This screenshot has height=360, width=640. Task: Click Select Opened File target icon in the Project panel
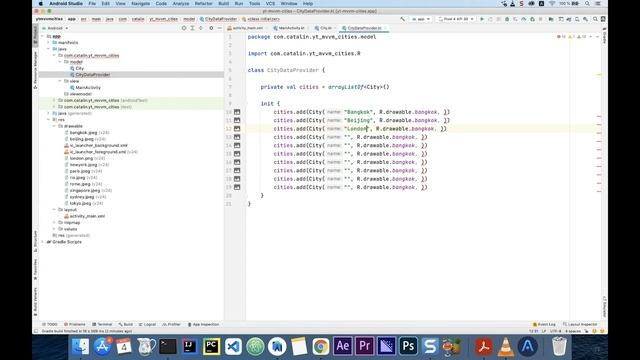point(184,28)
